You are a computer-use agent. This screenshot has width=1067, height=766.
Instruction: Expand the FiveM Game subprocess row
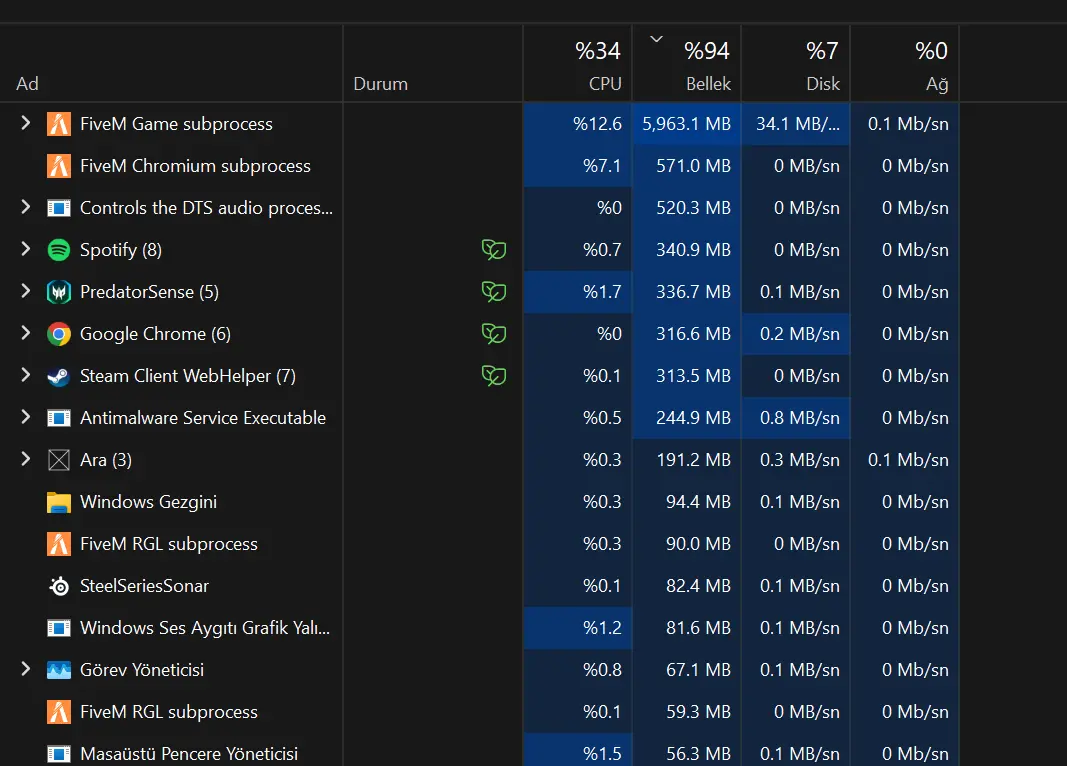click(26, 123)
